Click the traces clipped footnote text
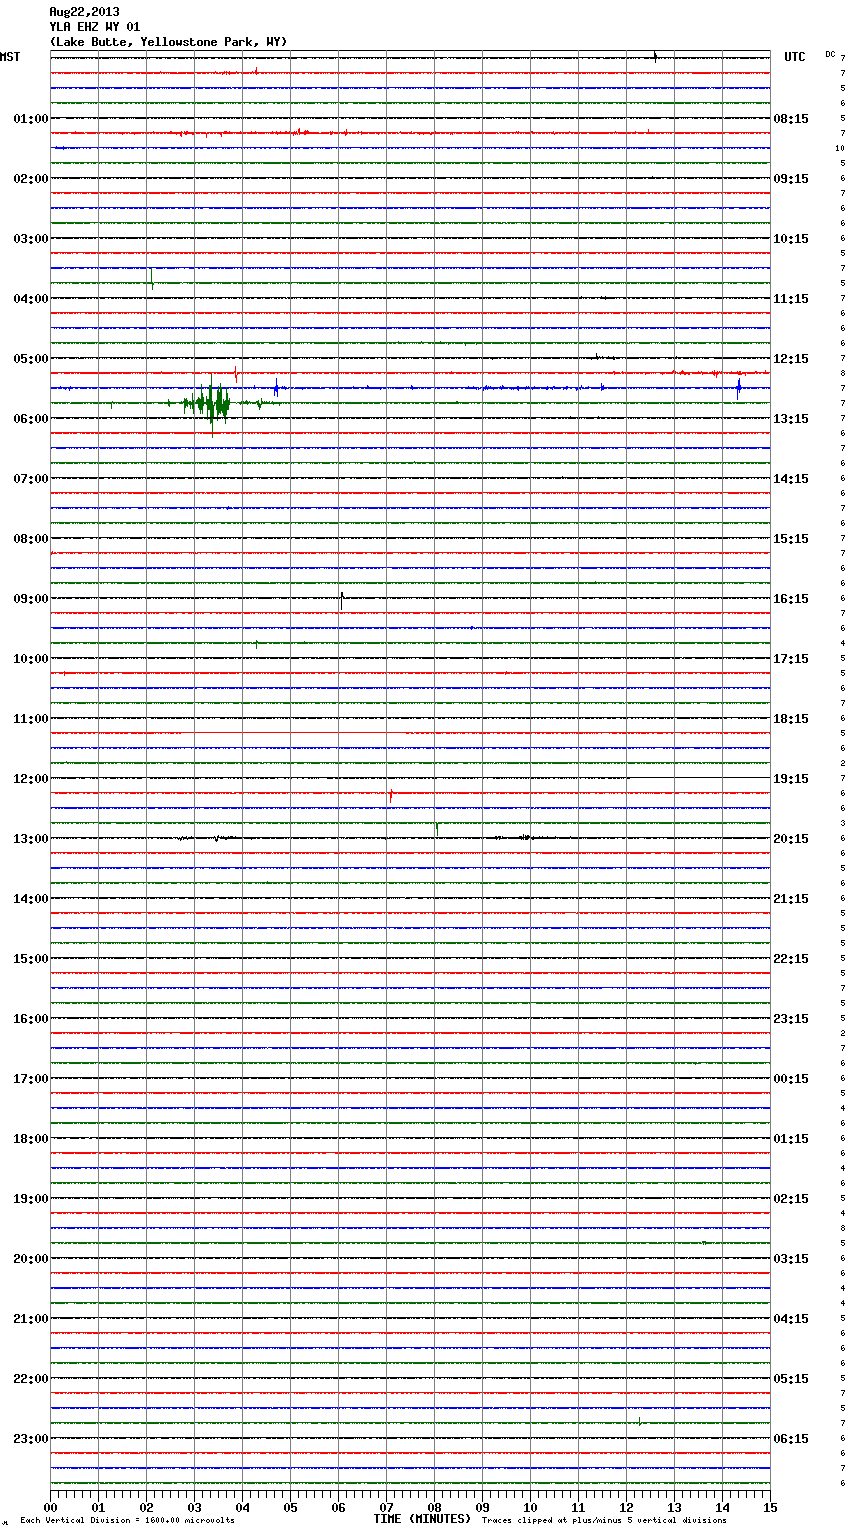The image size is (850, 1534). click(604, 1521)
